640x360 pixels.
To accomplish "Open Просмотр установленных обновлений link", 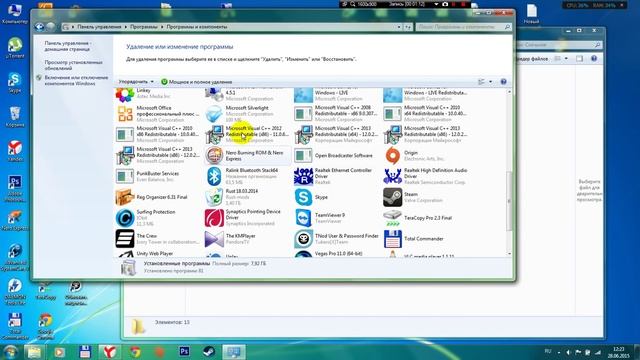I will (73, 65).
